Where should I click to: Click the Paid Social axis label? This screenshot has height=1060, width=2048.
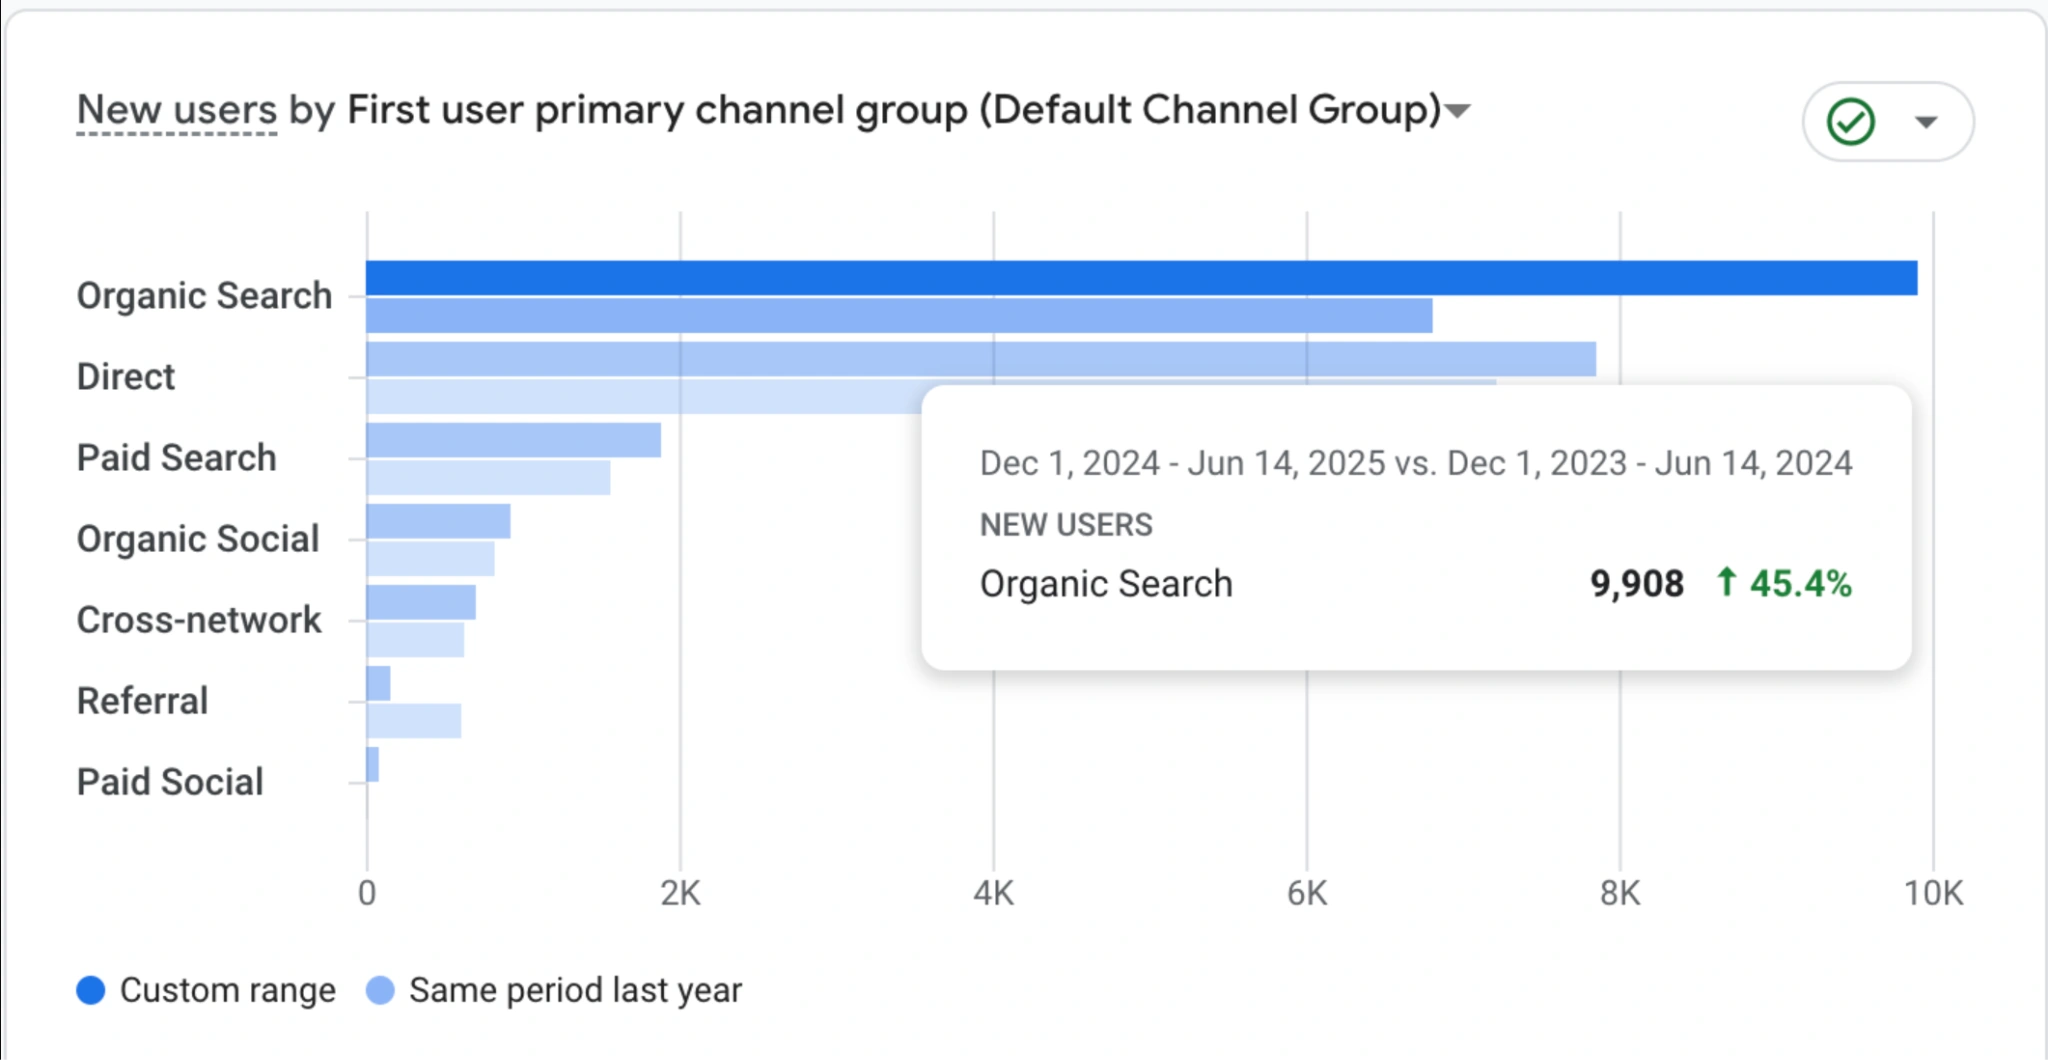coord(170,782)
